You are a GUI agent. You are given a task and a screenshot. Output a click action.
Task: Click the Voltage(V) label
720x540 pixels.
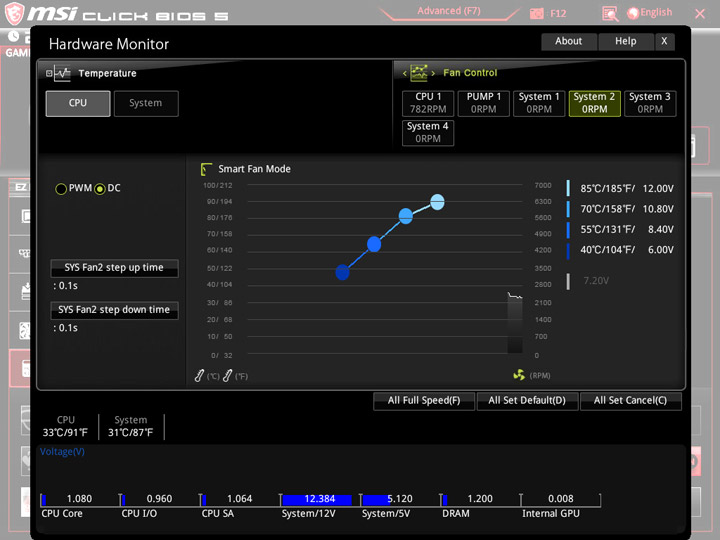62,452
